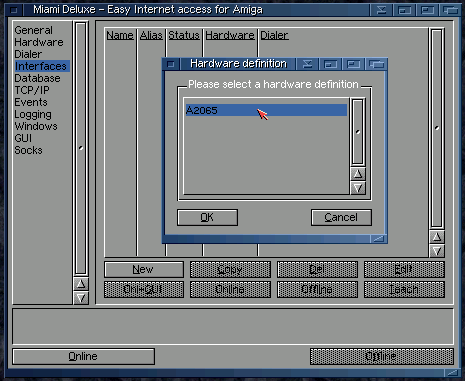Click the down arrow below the settings category list
465x381 pixels.
(81, 298)
